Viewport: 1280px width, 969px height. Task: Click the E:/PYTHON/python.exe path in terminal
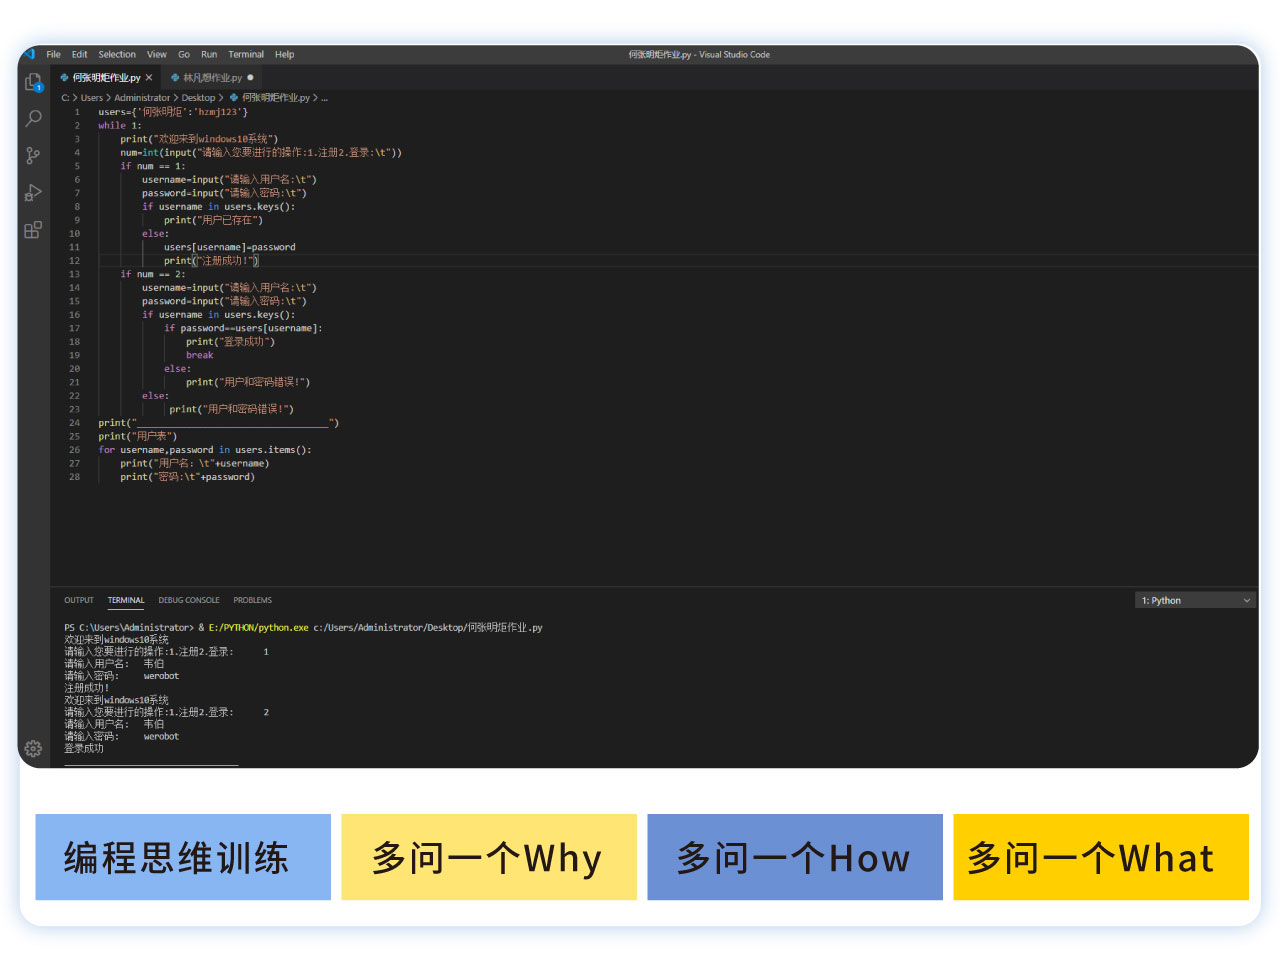tap(258, 628)
